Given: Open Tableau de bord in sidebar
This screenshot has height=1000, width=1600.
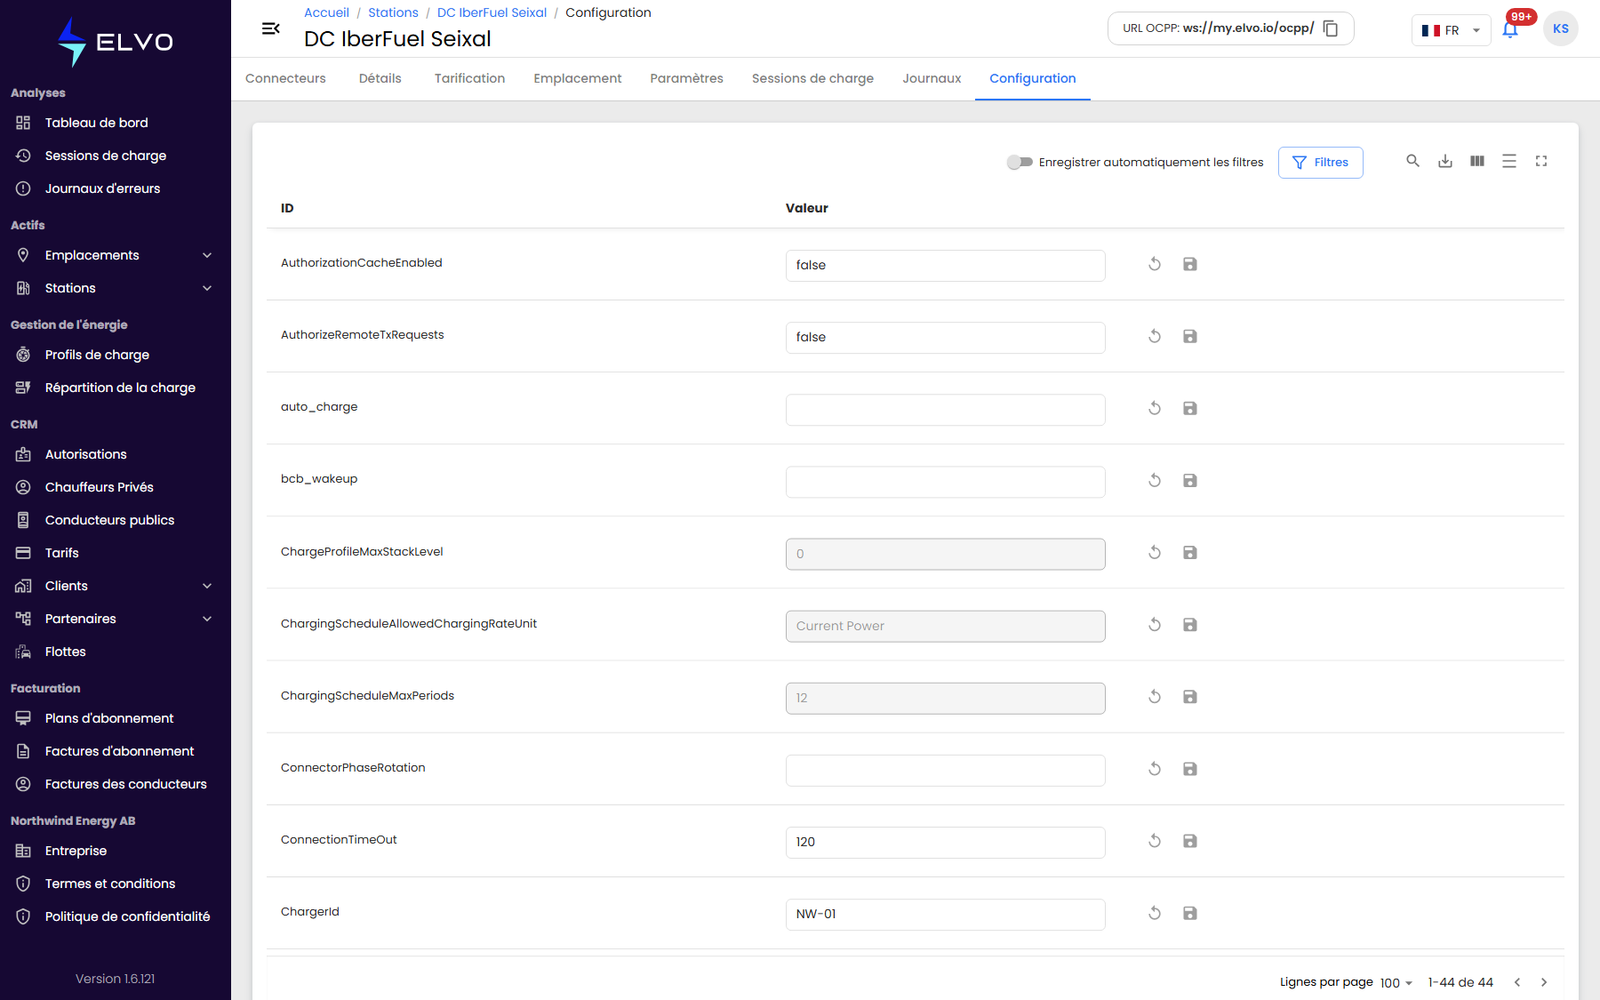Looking at the screenshot, I should click(115, 123).
